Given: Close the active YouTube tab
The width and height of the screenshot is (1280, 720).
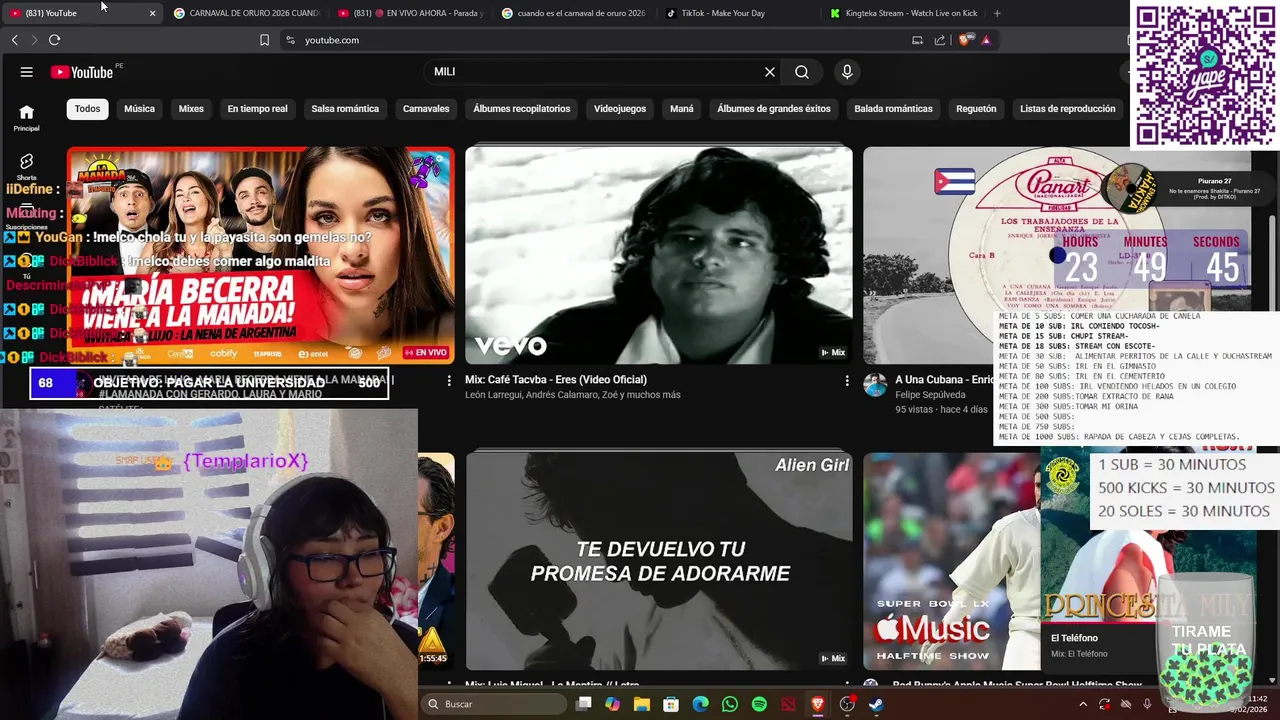Looking at the screenshot, I should tap(152, 13).
